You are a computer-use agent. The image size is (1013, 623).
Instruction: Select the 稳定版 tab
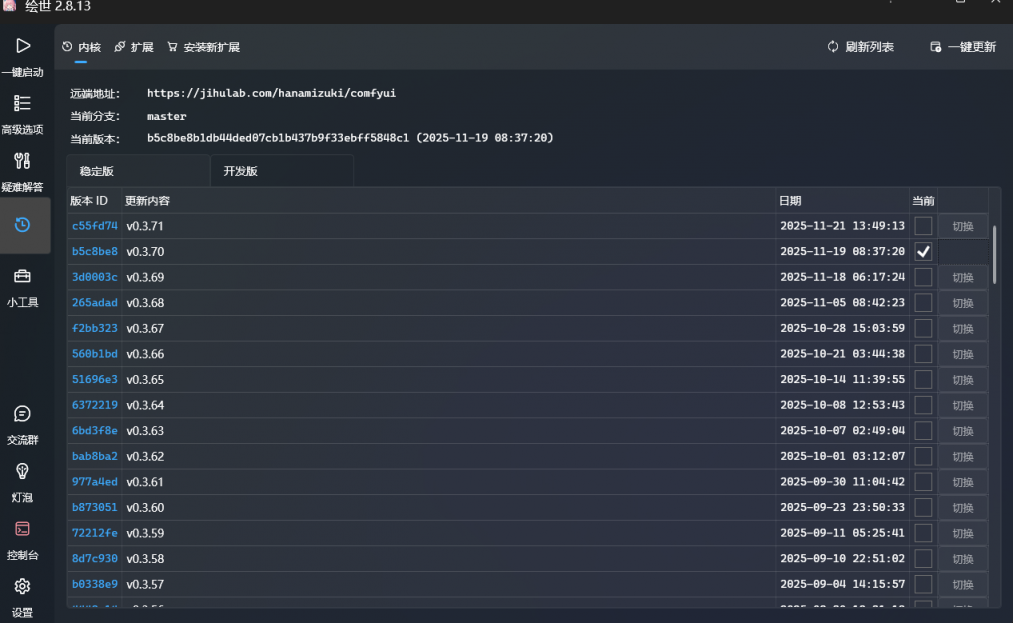[97, 171]
